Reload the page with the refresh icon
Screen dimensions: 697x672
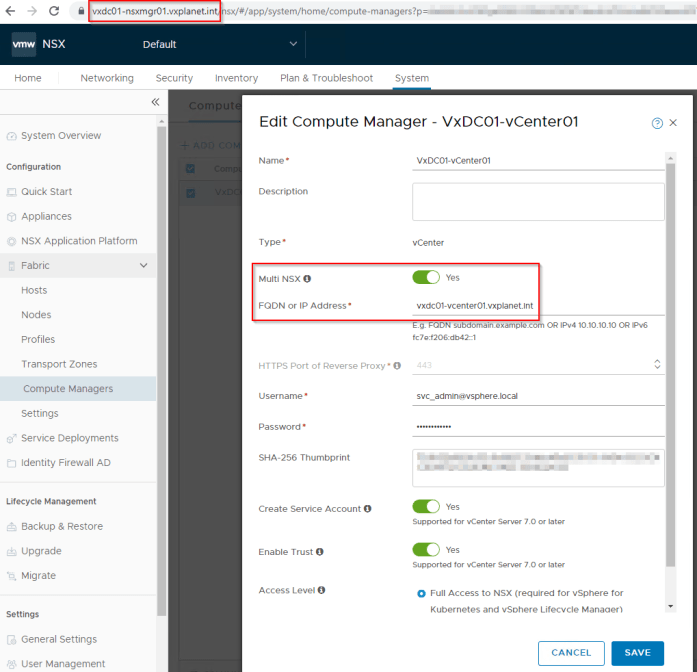(x=54, y=11)
